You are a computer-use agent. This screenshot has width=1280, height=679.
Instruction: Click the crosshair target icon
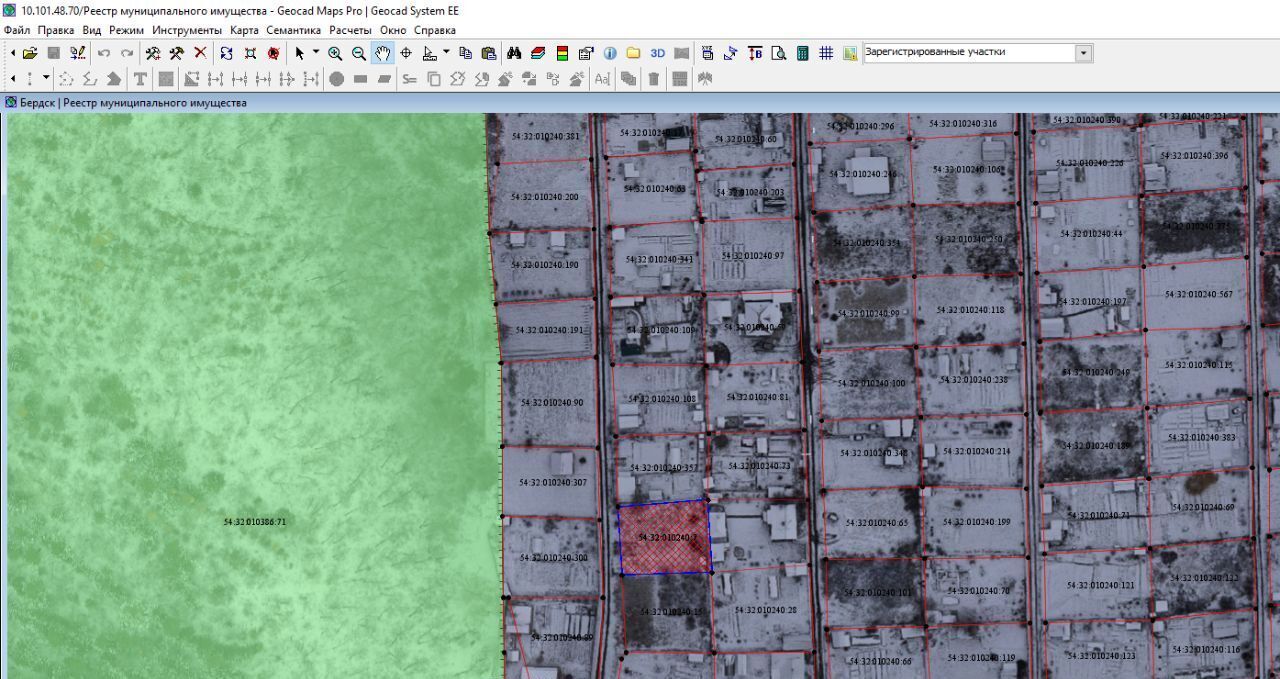click(406, 53)
